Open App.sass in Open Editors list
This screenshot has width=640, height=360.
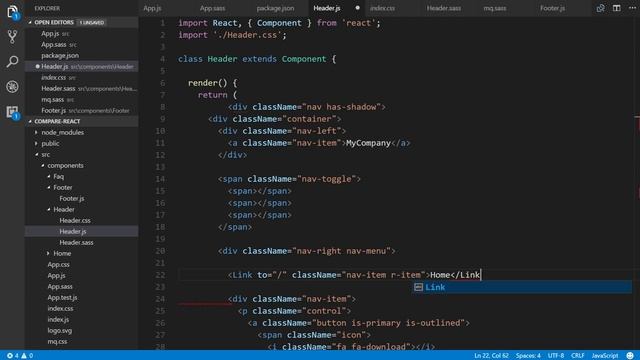82,44
